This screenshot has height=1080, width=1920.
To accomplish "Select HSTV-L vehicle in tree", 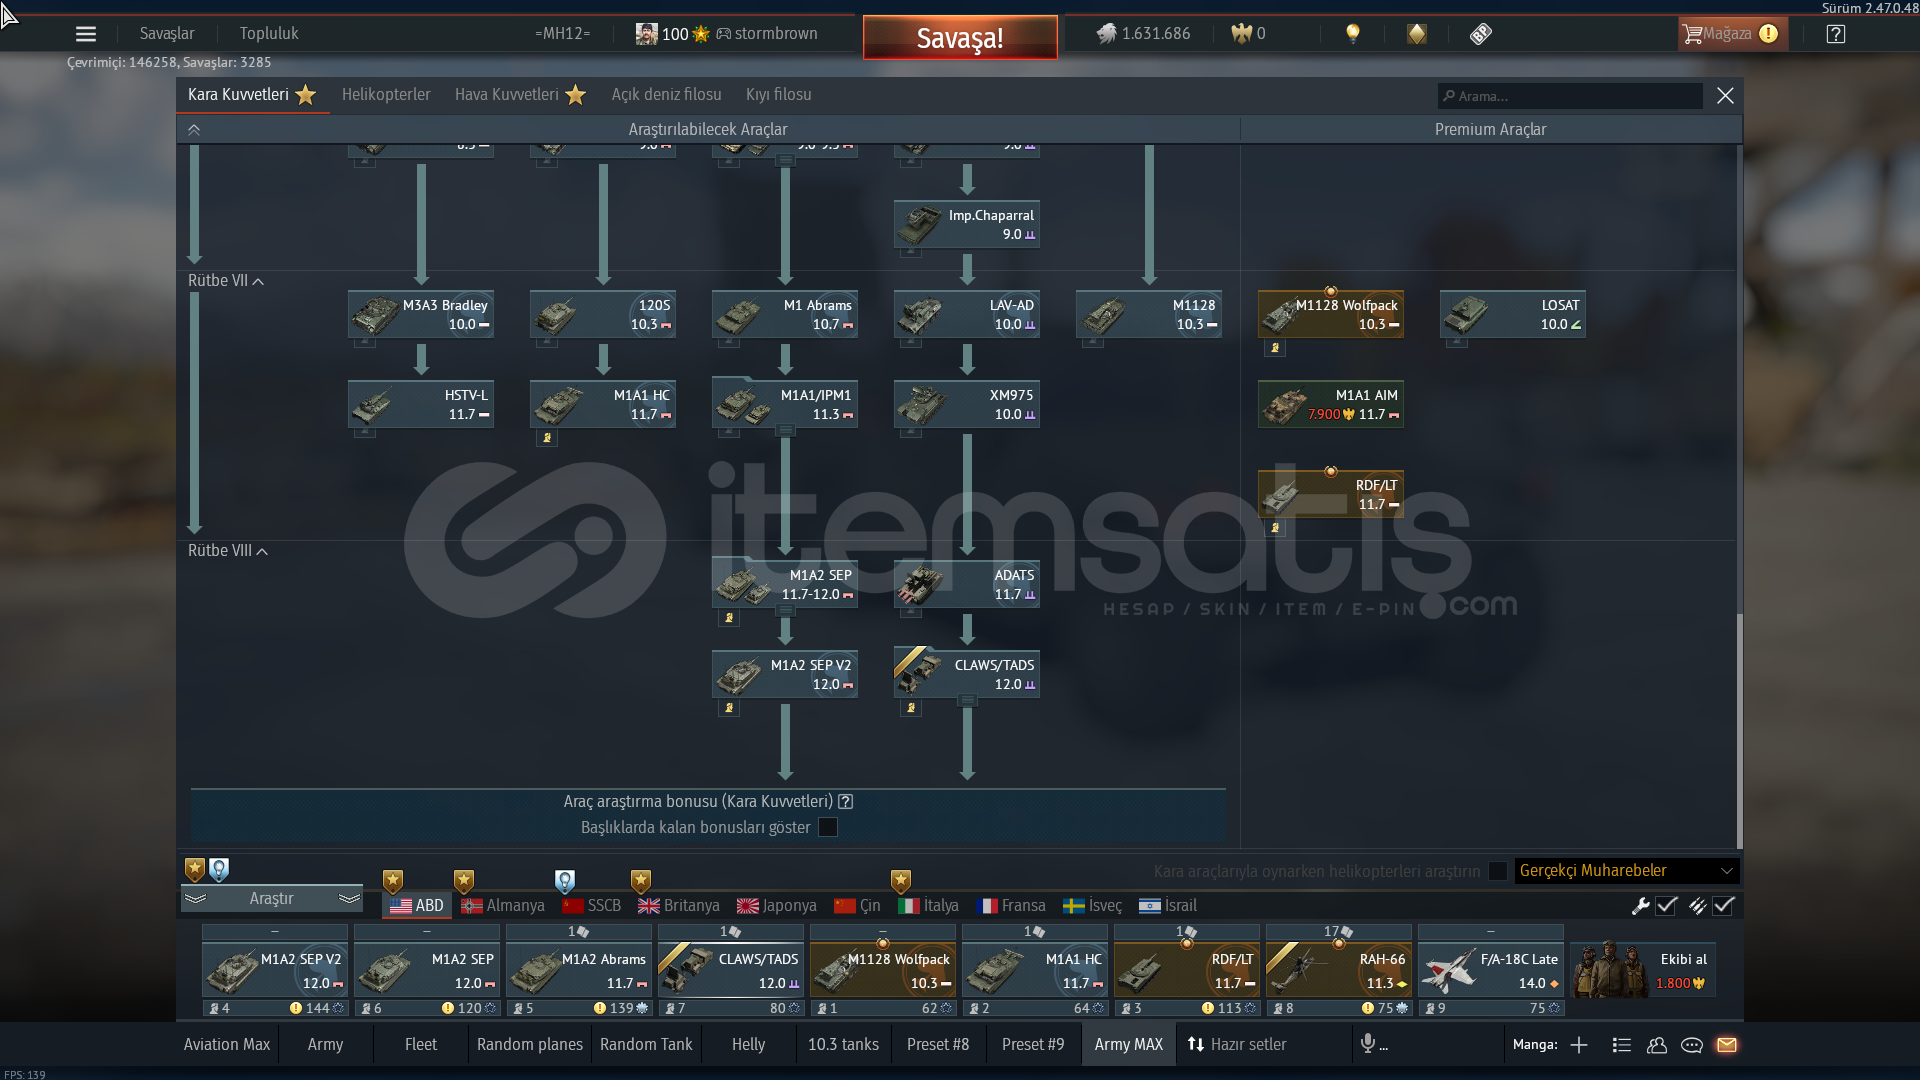I will click(421, 404).
